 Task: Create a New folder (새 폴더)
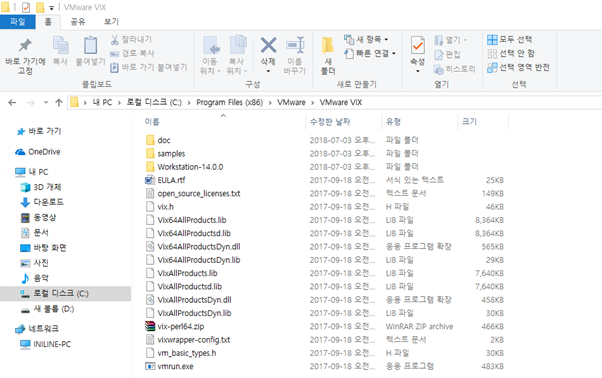328,56
